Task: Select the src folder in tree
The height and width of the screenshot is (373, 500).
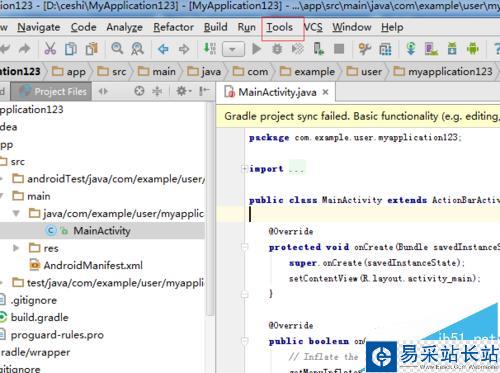Action: [x=13, y=162]
